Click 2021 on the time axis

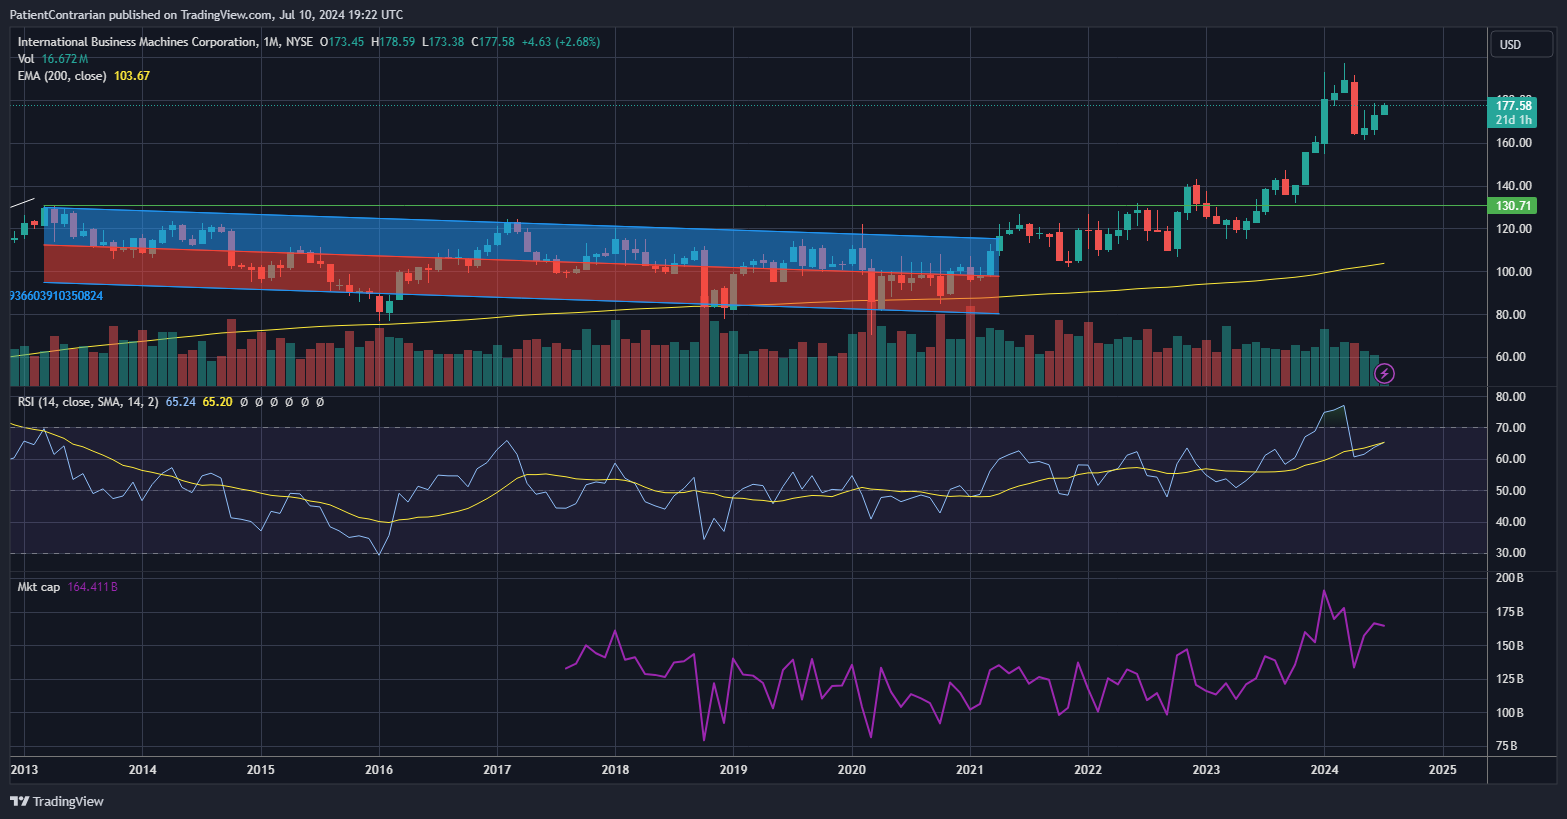coord(970,770)
